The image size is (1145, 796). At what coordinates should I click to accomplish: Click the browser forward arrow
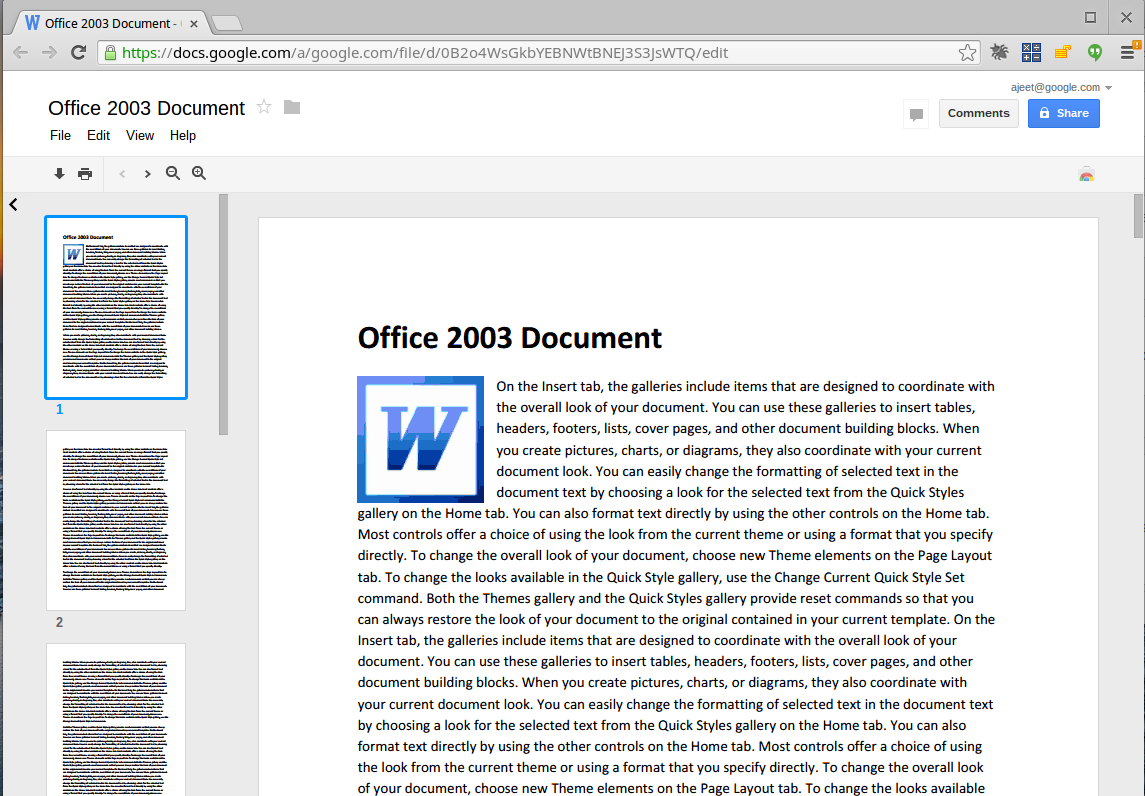(49, 53)
